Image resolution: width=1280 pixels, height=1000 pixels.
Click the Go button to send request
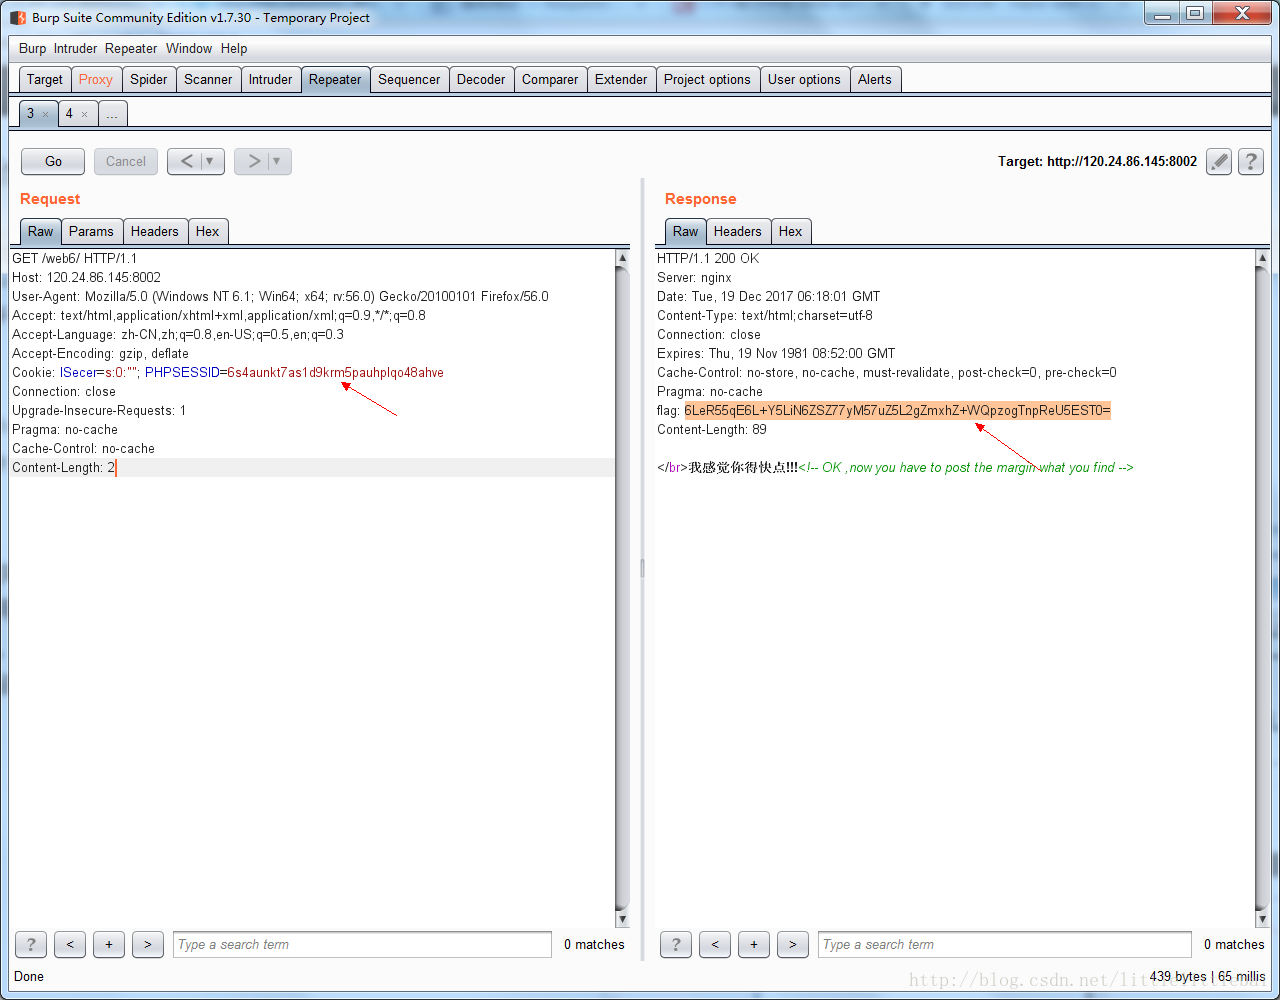tap(53, 161)
